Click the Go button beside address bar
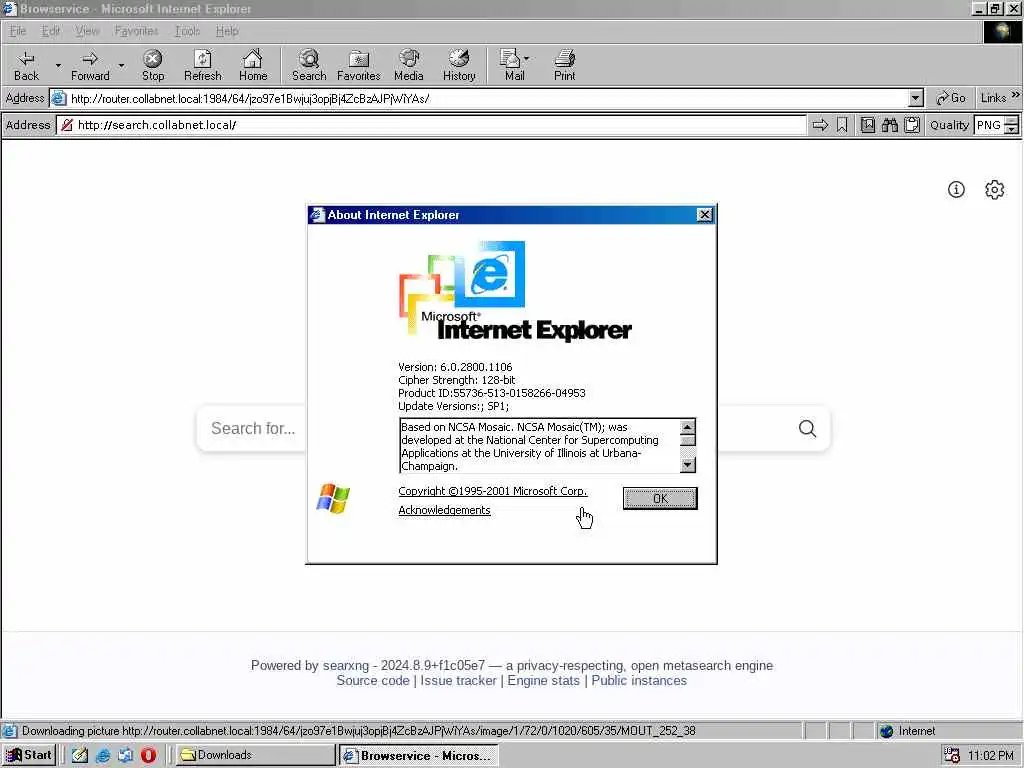Image resolution: width=1024 pixels, height=768 pixels. [x=951, y=98]
